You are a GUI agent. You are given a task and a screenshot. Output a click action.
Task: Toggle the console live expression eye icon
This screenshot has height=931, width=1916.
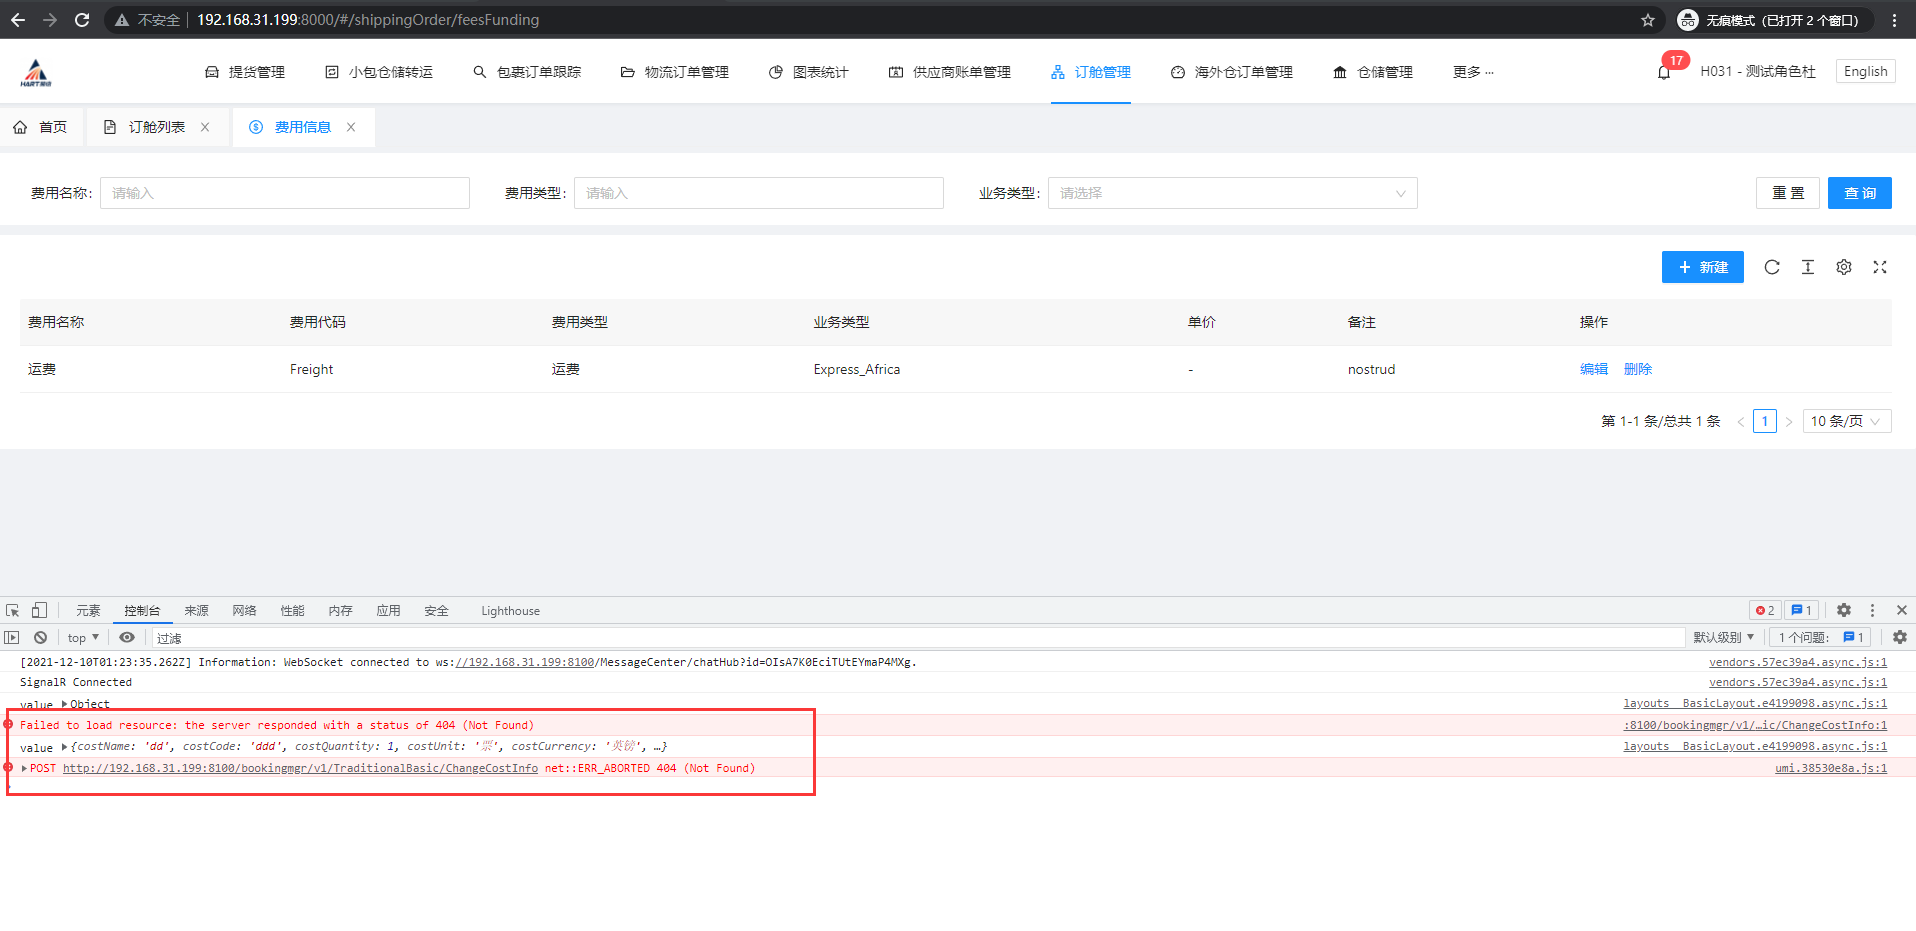click(x=127, y=637)
